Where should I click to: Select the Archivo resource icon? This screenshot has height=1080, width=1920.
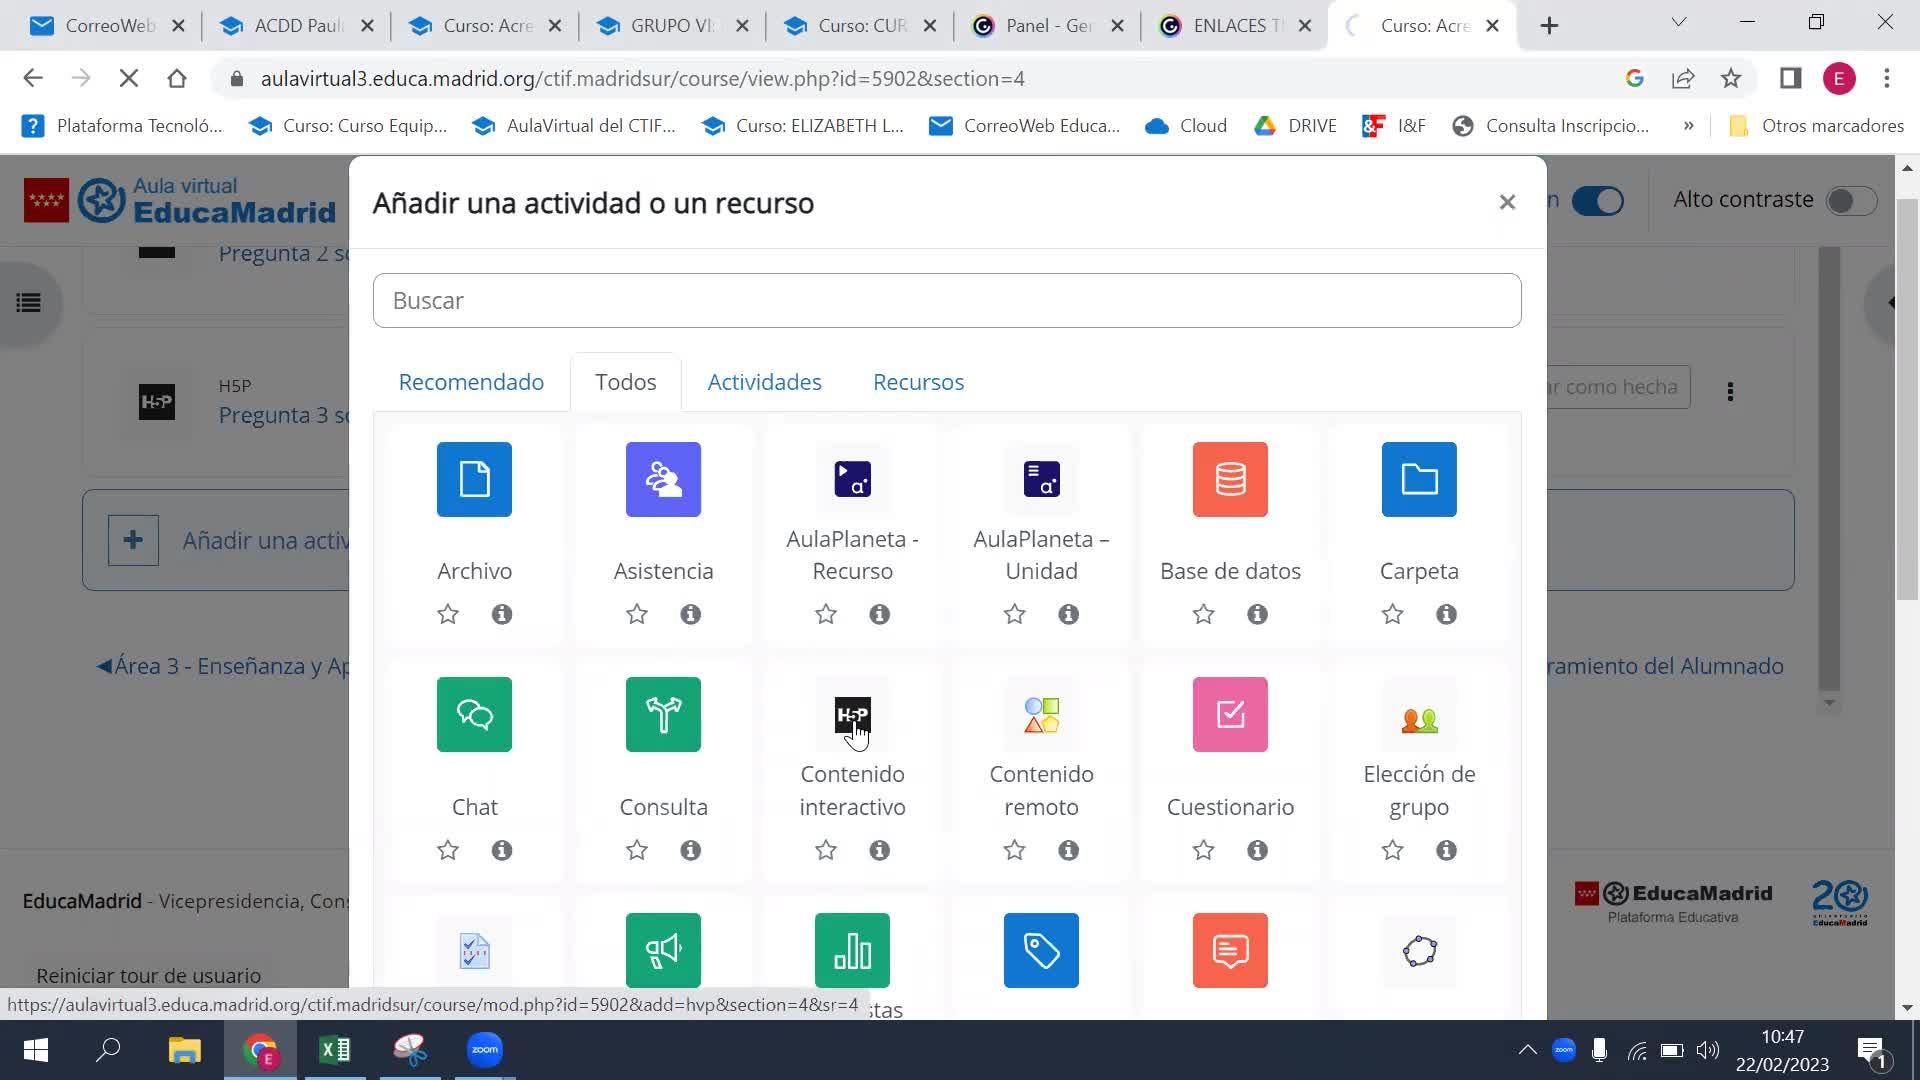[474, 479]
